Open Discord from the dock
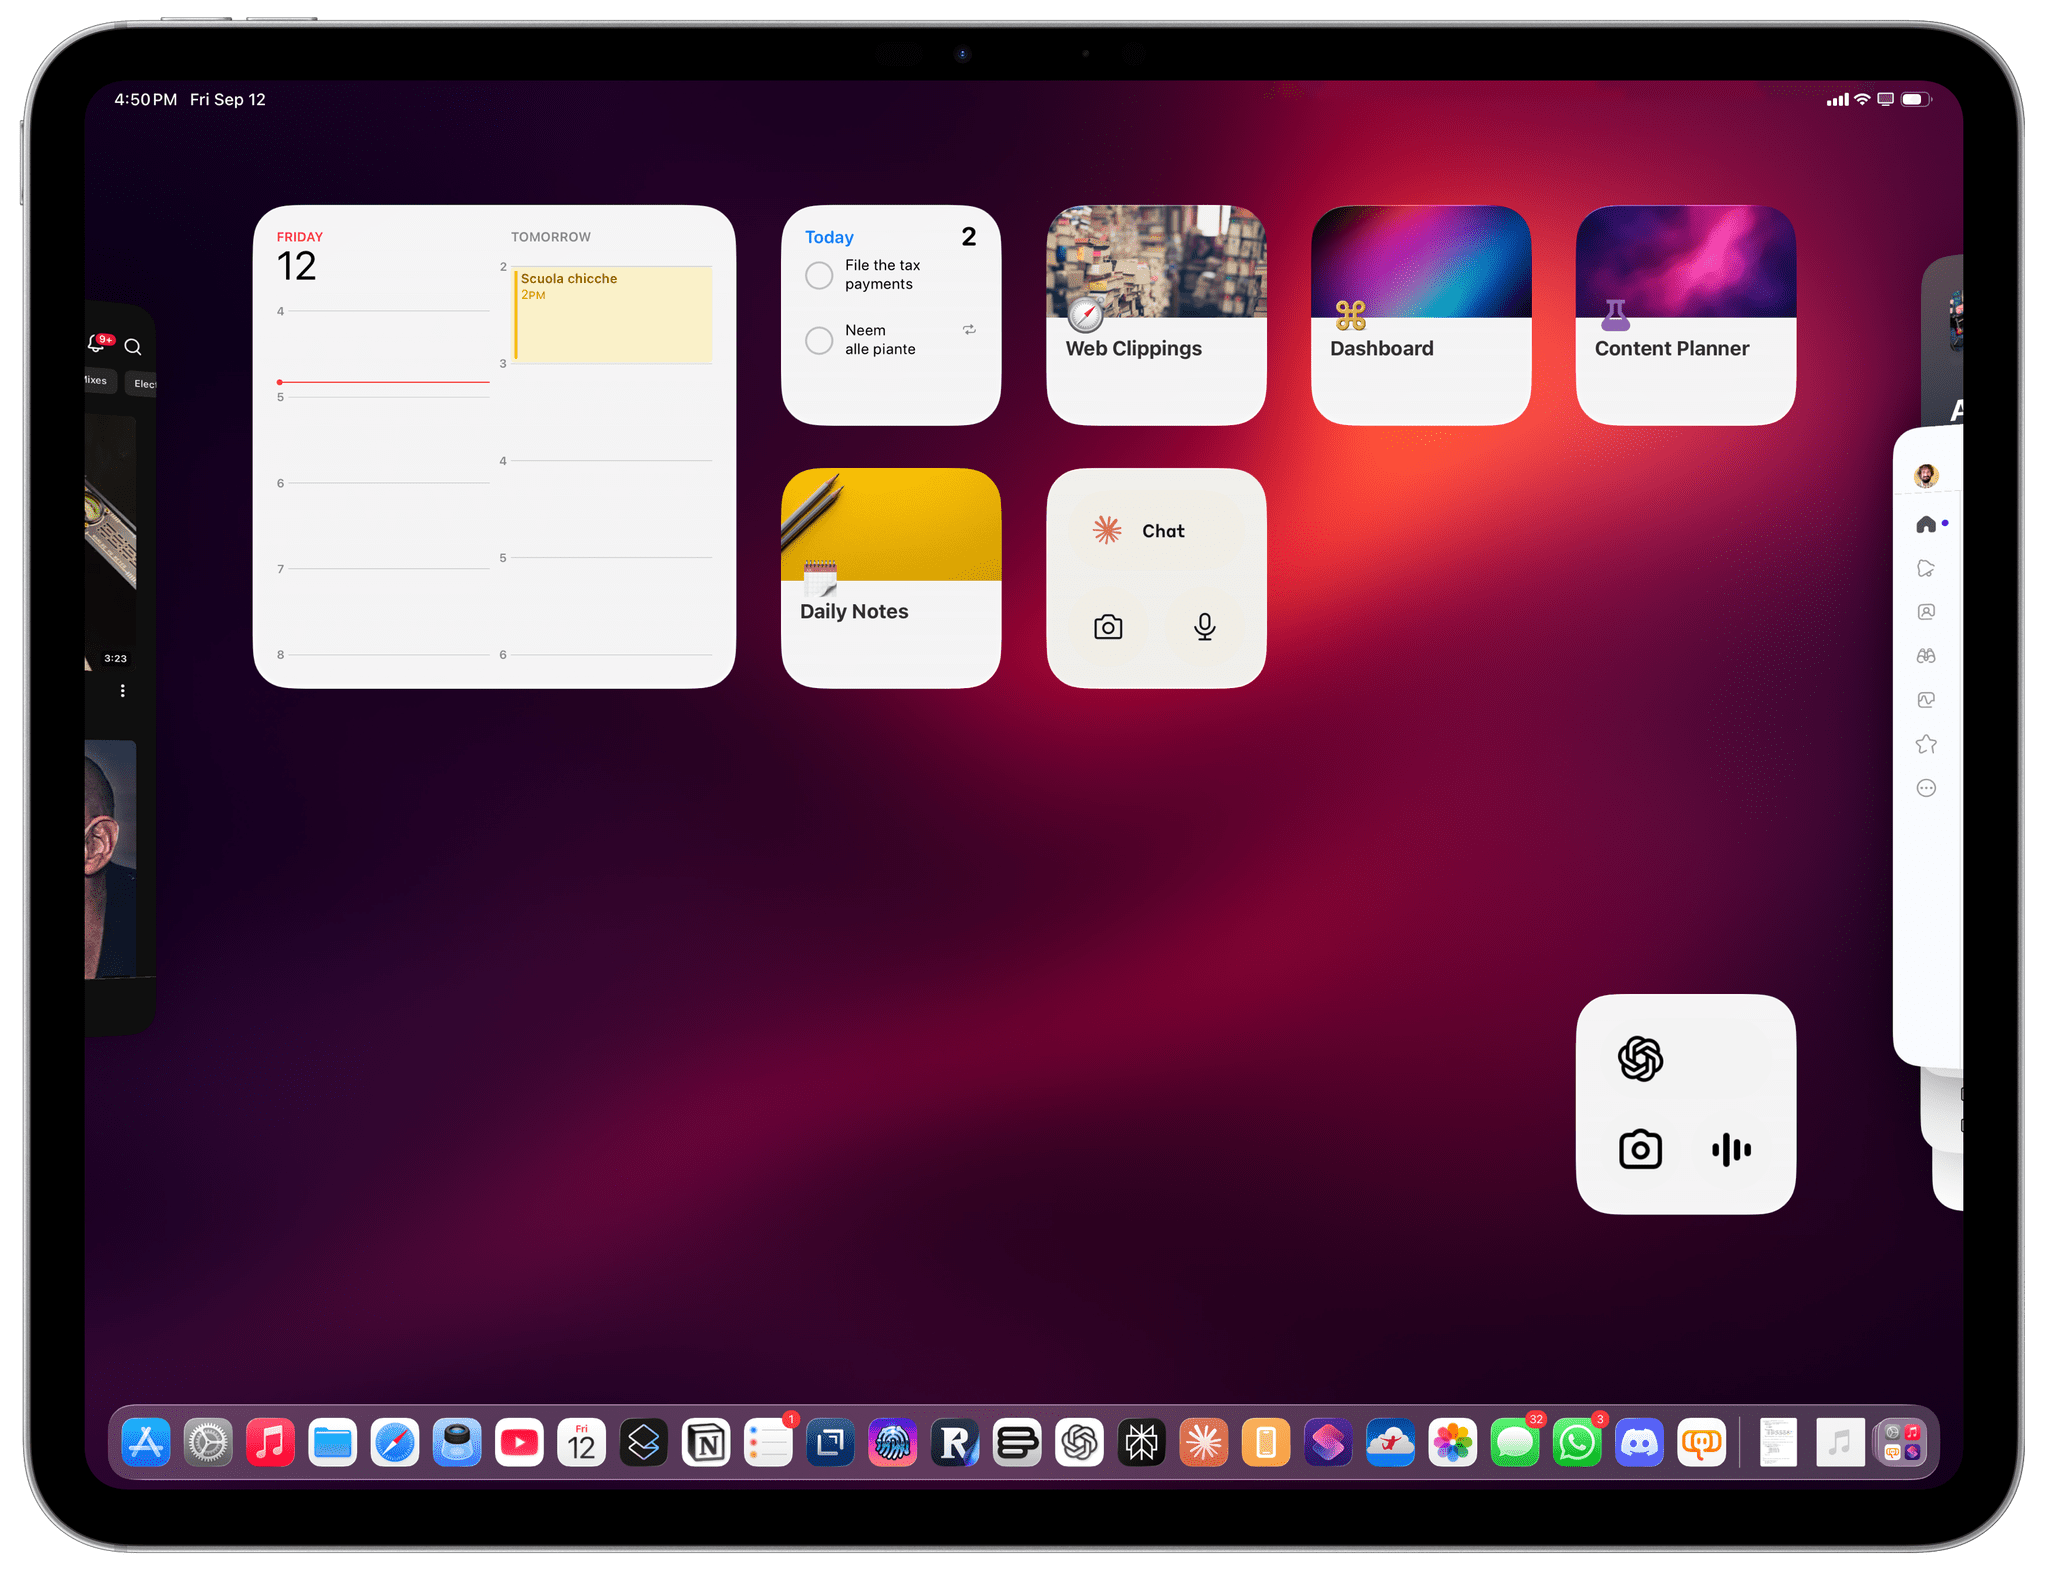Screen dimensions: 2048x1570 (x=1639, y=1443)
